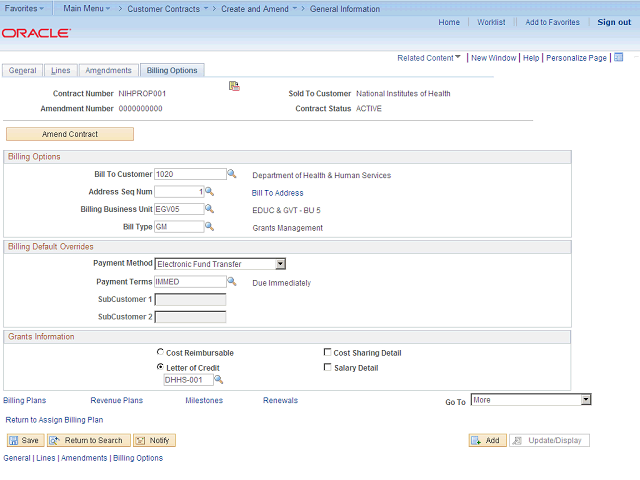
Task: Click the Billing Business Unit field
Action: click(179, 209)
